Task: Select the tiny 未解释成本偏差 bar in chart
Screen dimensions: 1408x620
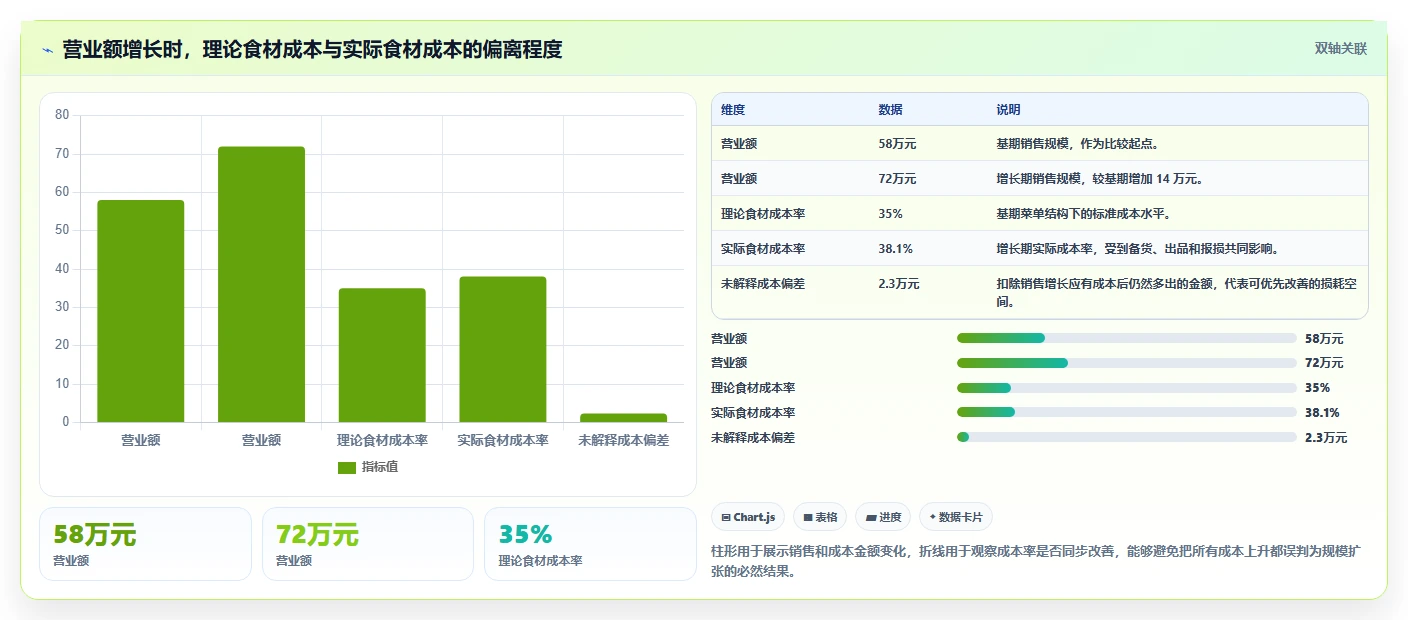Action: coord(623,417)
